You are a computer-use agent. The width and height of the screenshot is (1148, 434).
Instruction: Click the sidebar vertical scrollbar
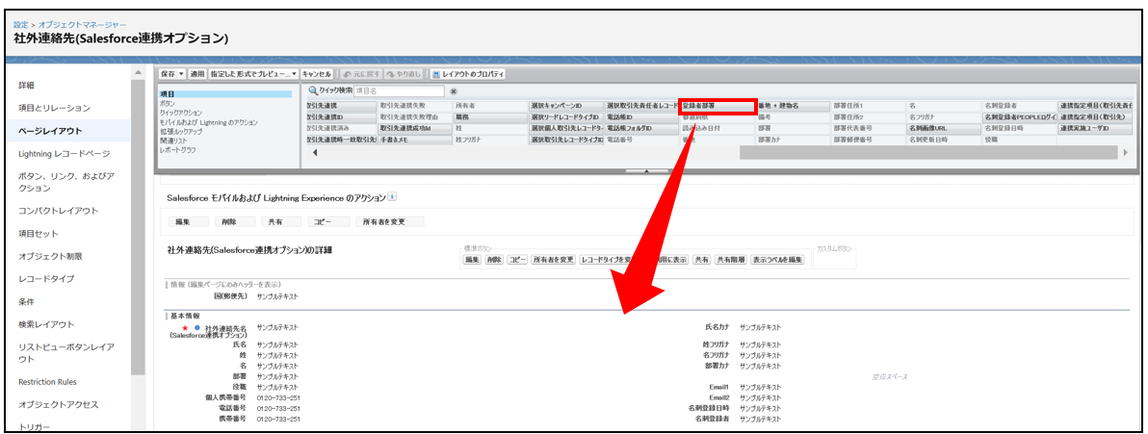click(x=138, y=227)
